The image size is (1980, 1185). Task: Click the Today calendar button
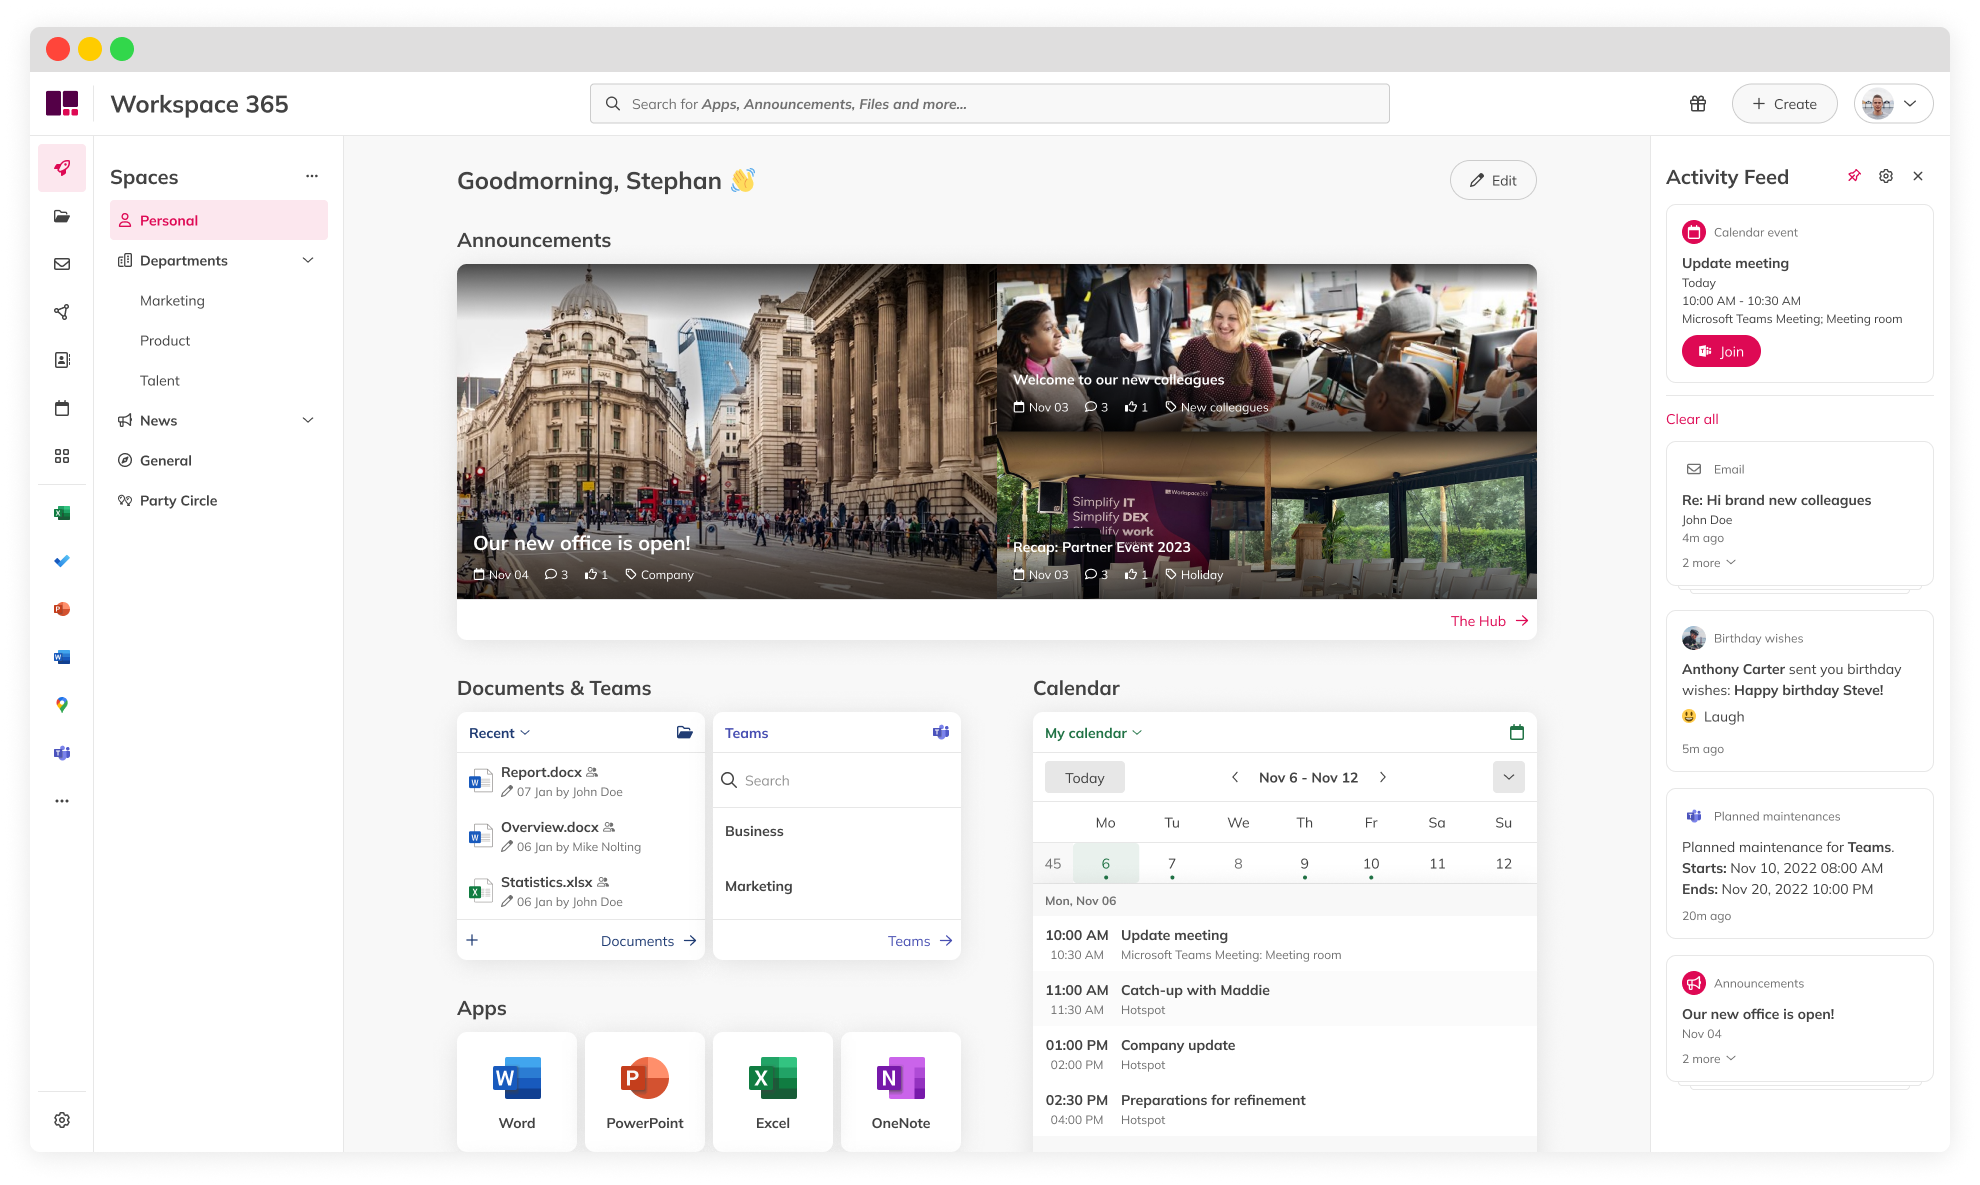pos(1085,777)
